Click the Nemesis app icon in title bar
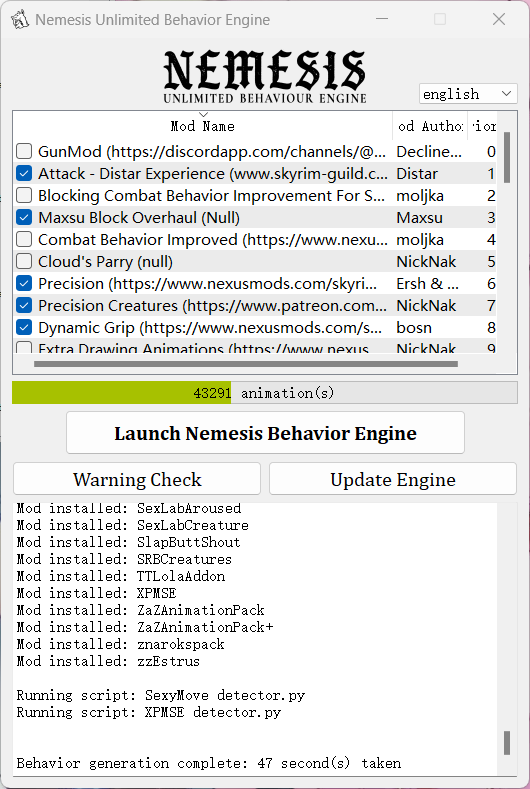 point(20,20)
